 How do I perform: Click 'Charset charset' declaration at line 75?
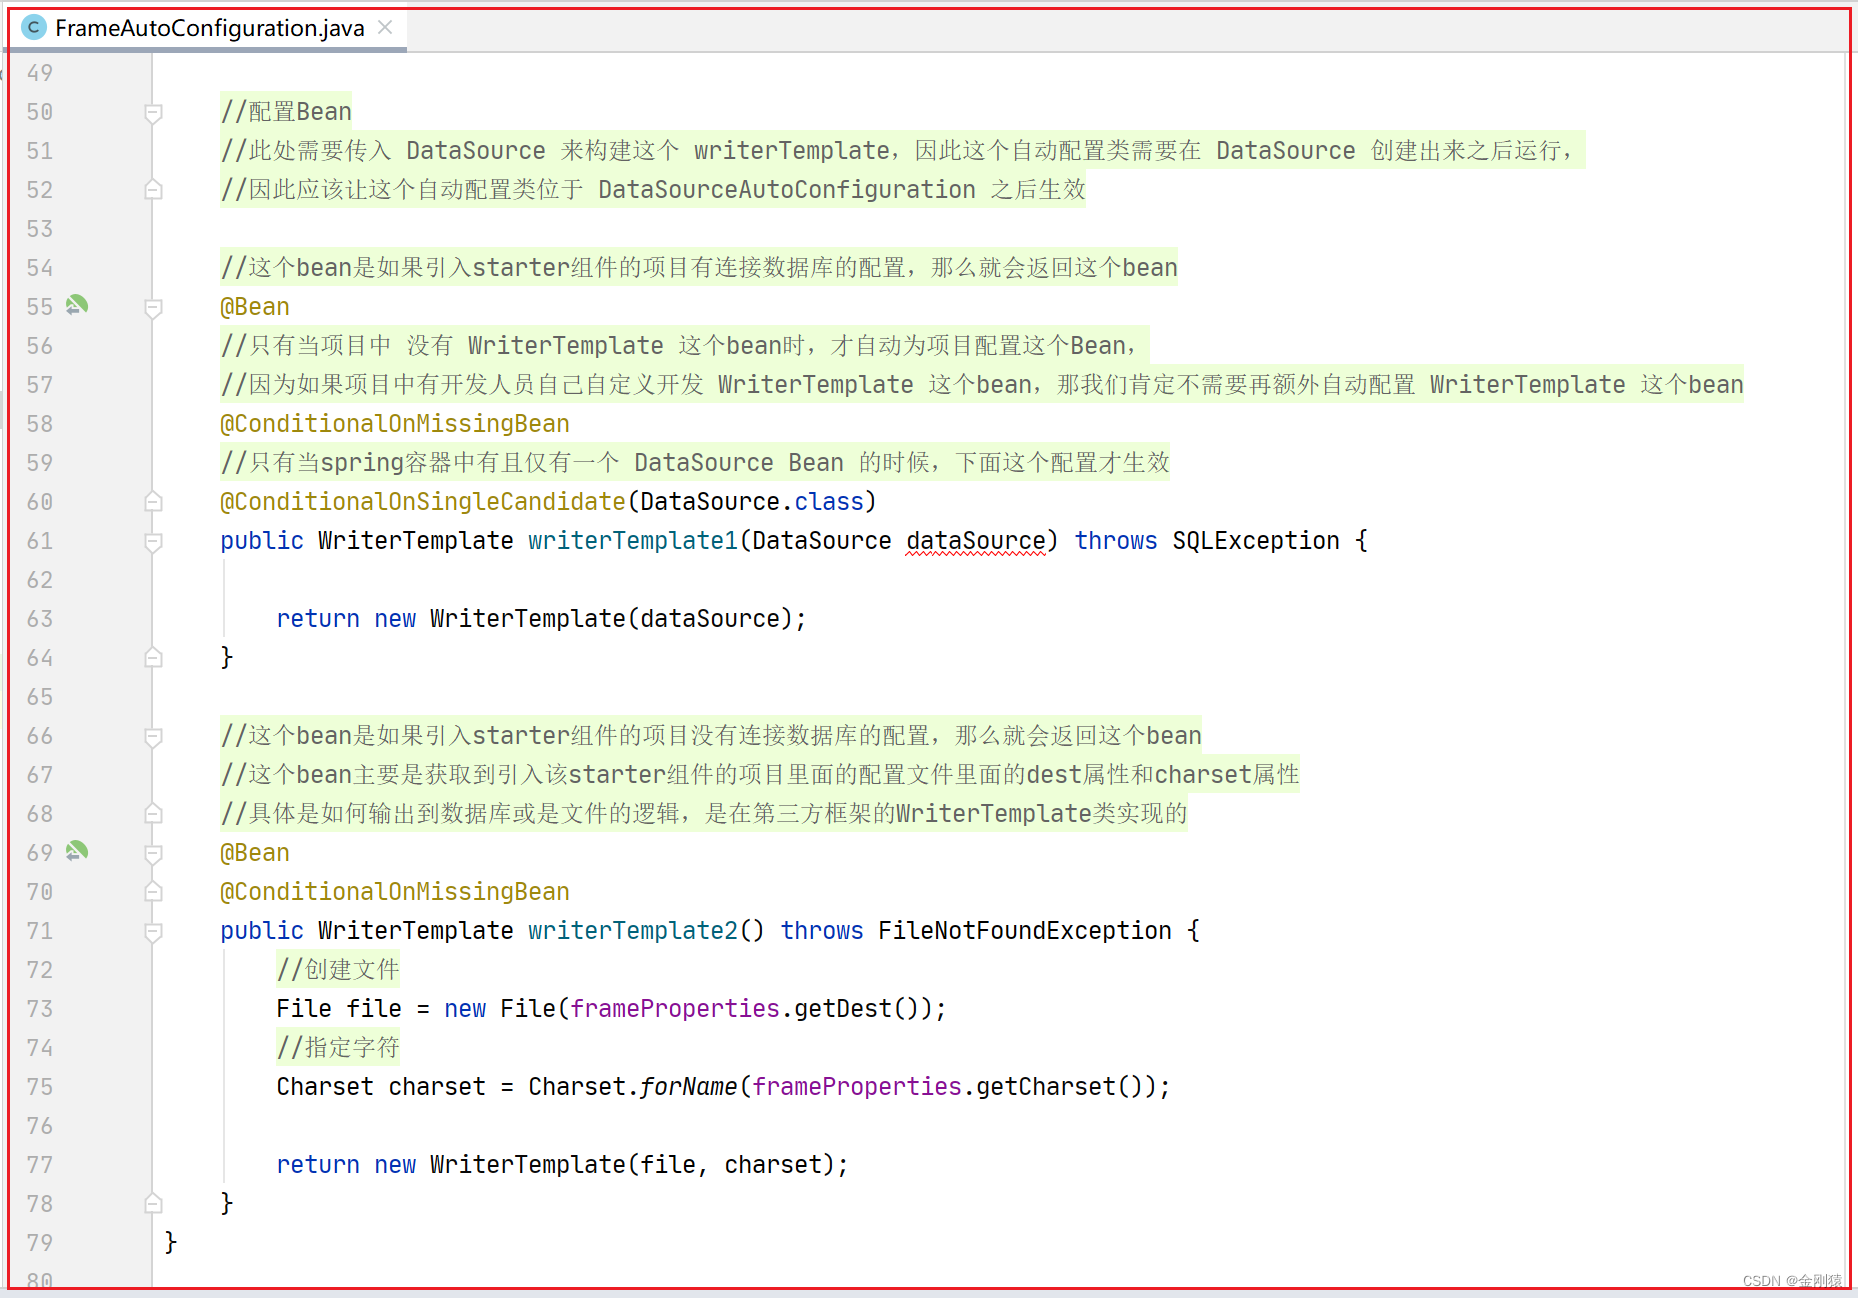(381, 1087)
